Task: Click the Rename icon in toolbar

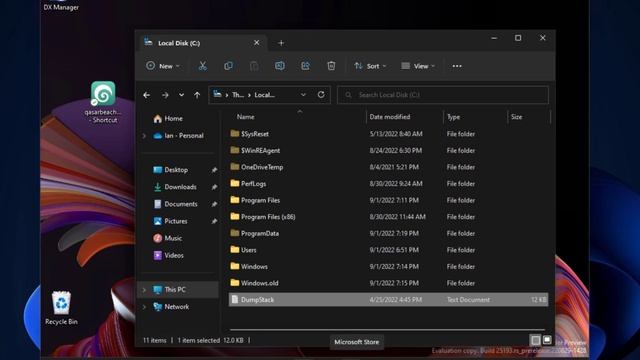Action: pos(280,66)
